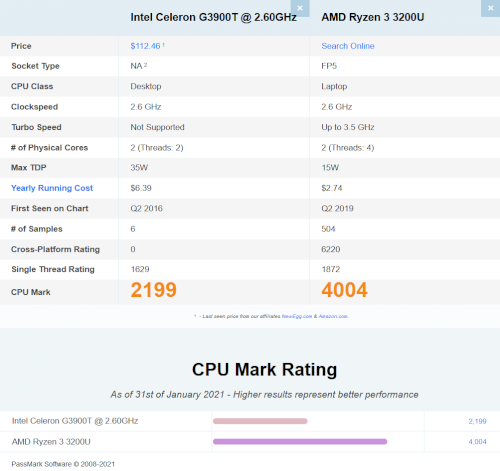The width and height of the screenshot is (500, 471).
Task: Remove the Intel Celeron G3900T column
Action: (300, 8)
